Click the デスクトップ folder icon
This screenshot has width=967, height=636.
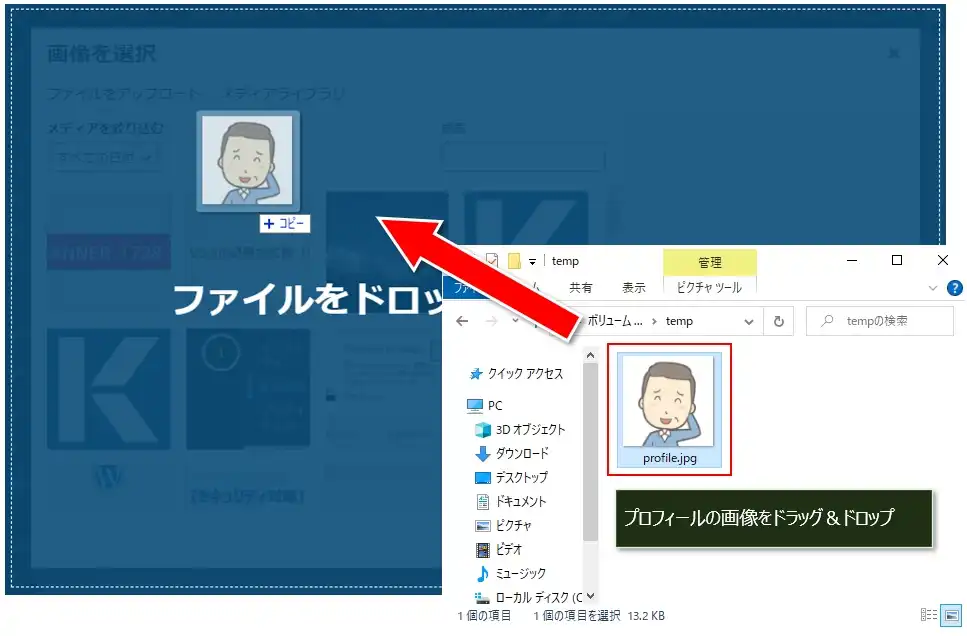pyautogui.click(x=484, y=478)
